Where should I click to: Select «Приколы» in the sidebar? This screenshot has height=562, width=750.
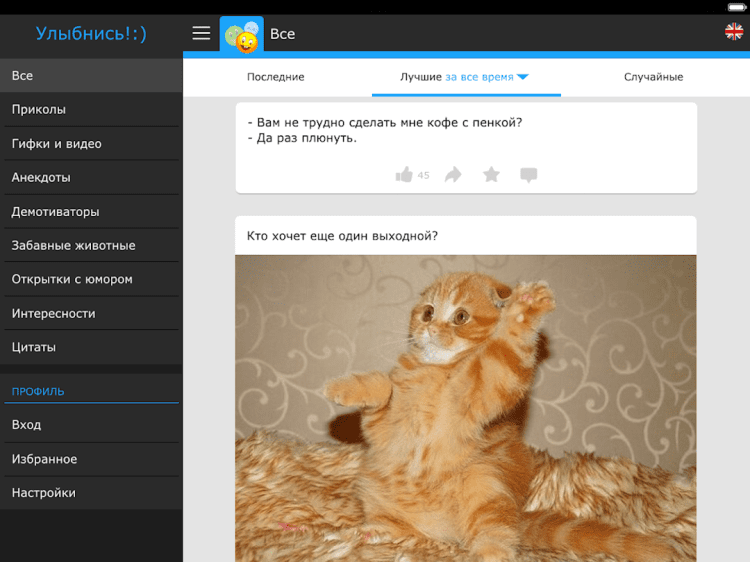click(x=39, y=110)
